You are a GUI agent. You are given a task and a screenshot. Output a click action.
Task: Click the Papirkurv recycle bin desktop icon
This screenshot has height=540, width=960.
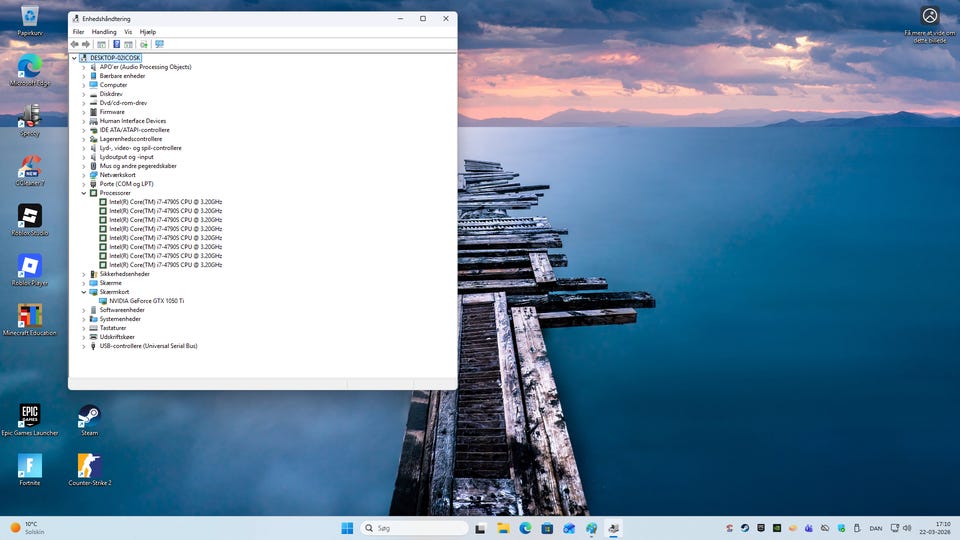29,20
